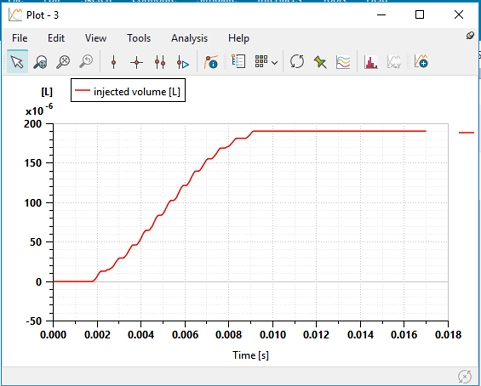The height and width of the screenshot is (386, 481).
Task: Click the refresh plot icon
Action: (297, 62)
